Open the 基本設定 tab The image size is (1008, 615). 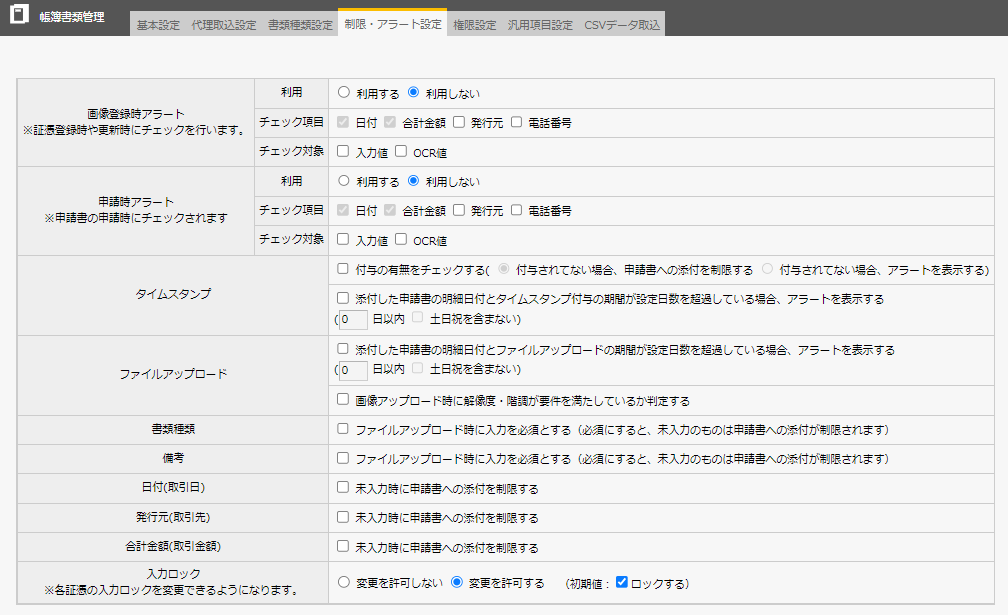(158, 25)
